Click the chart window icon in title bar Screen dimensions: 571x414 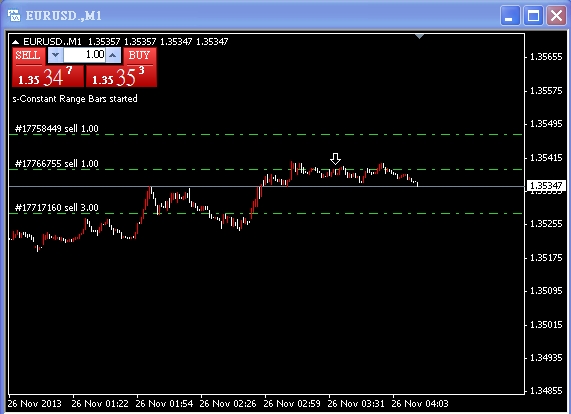(14, 16)
